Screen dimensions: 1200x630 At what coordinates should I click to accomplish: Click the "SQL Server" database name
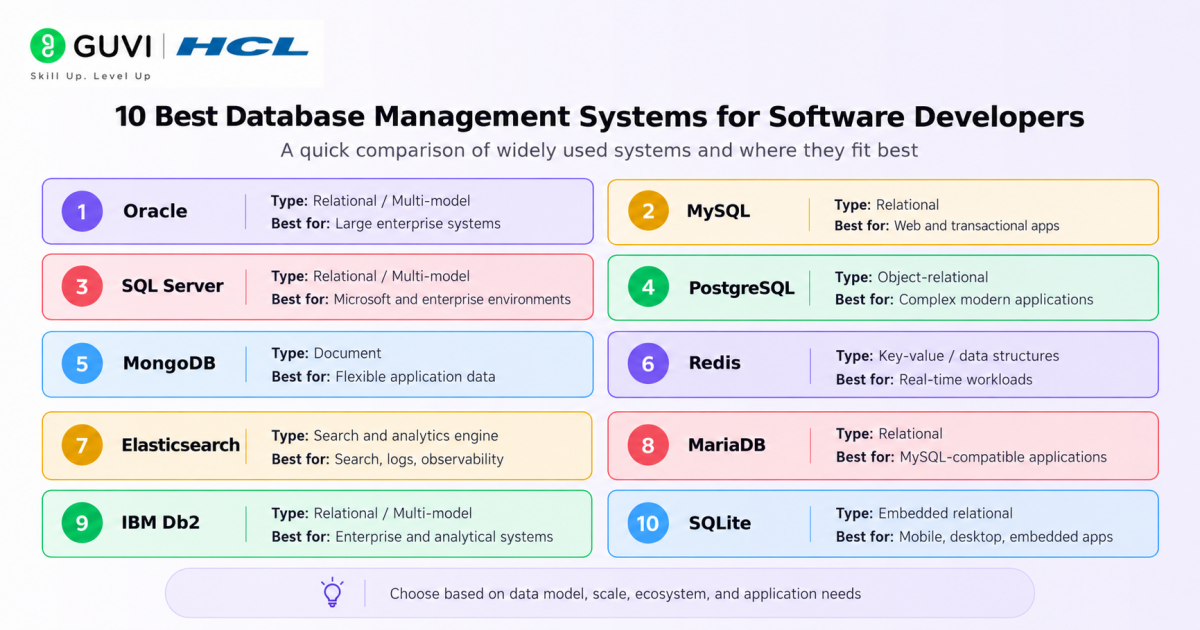click(x=172, y=287)
